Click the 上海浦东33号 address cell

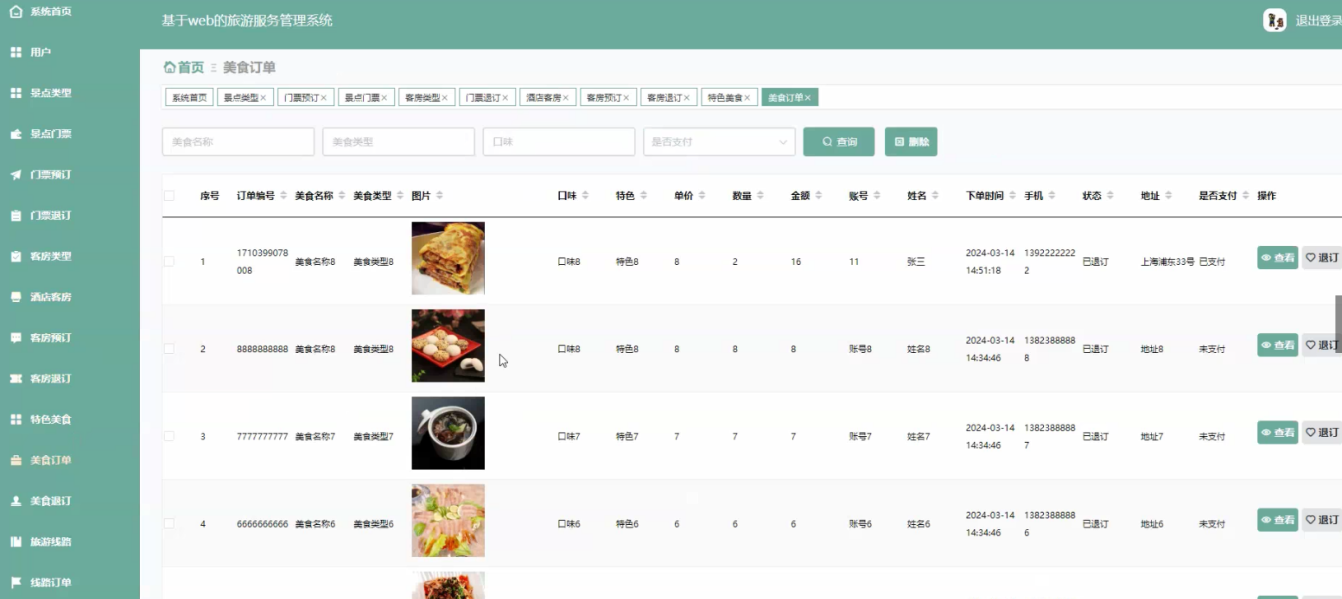tap(1167, 262)
